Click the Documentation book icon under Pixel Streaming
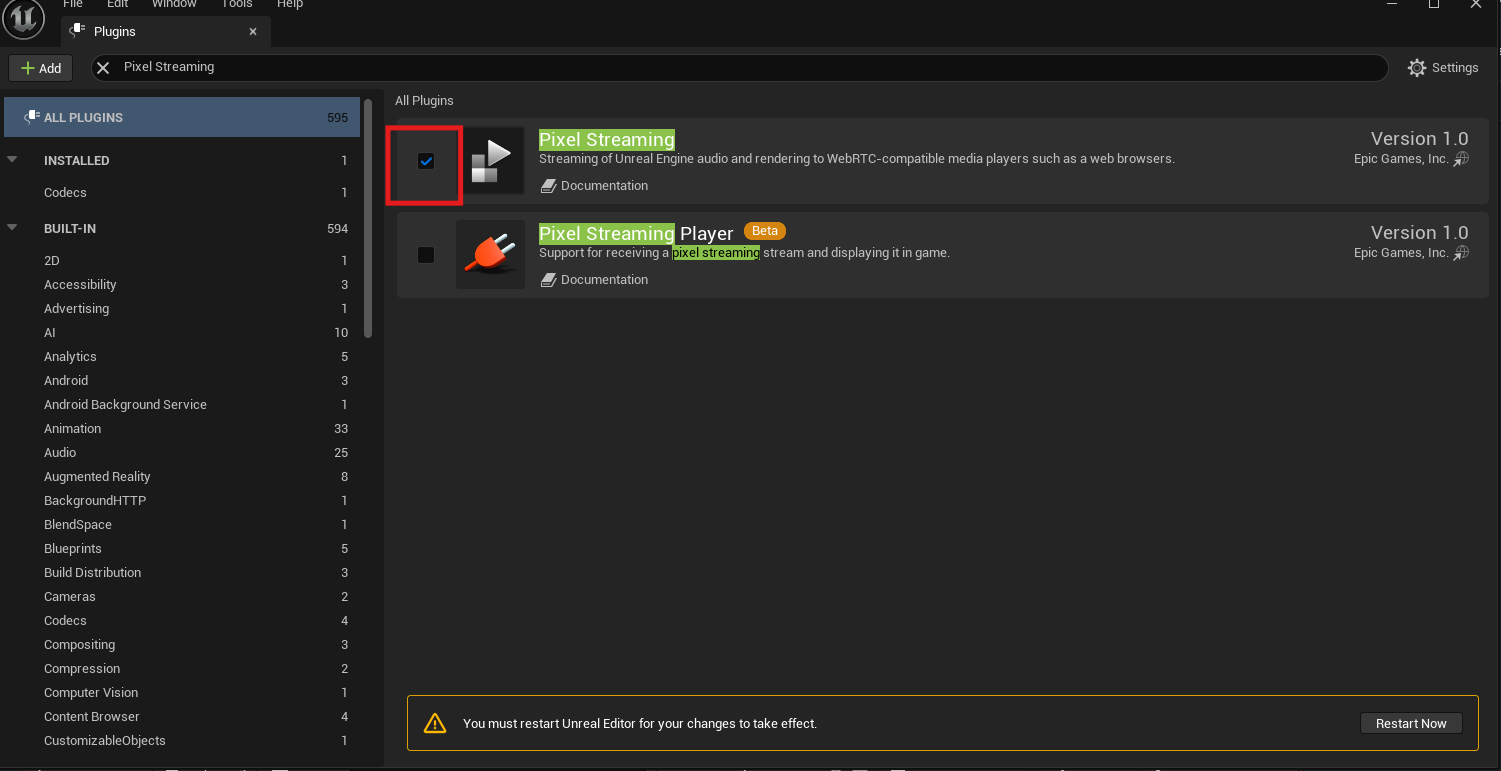This screenshot has height=771, width=1501. [x=548, y=186]
